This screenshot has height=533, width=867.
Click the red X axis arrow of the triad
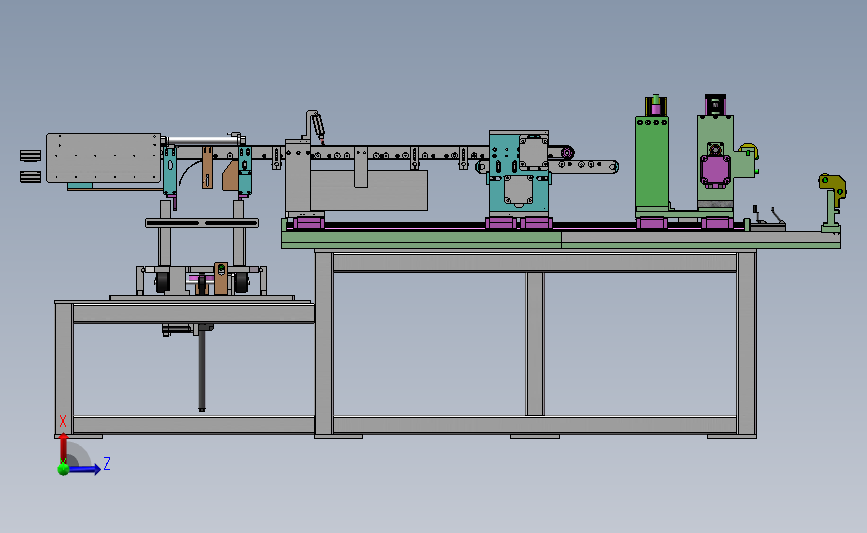coord(63,447)
